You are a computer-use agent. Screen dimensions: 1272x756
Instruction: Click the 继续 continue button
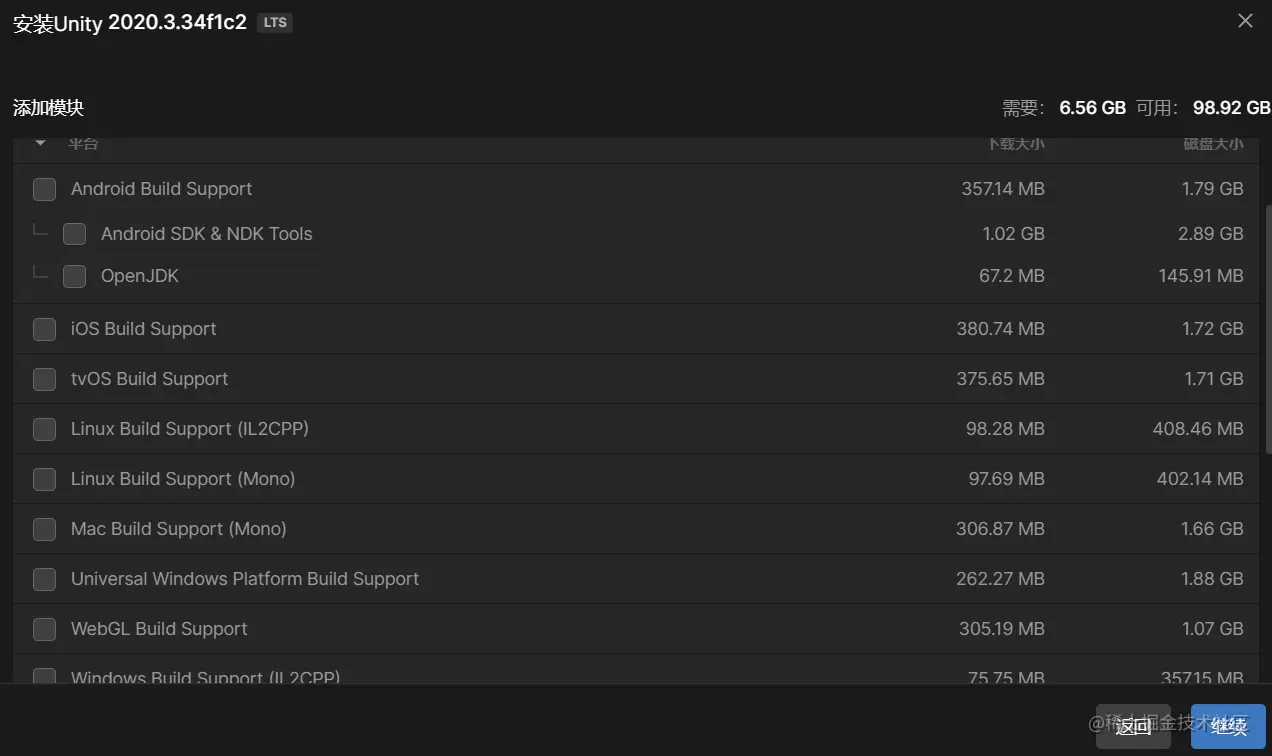(x=1228, y=727)
